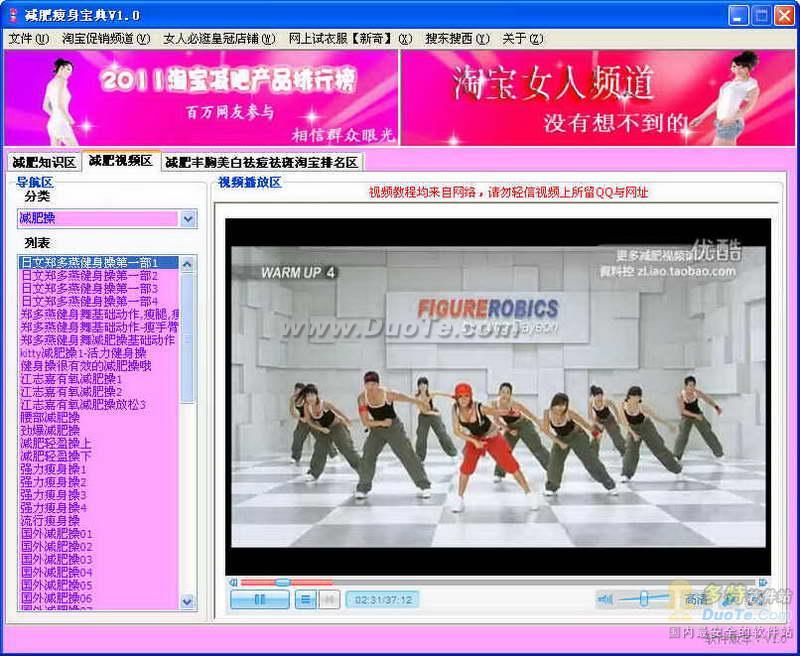Click the rewind arrow left of progress bar

[x=233, y=582]
